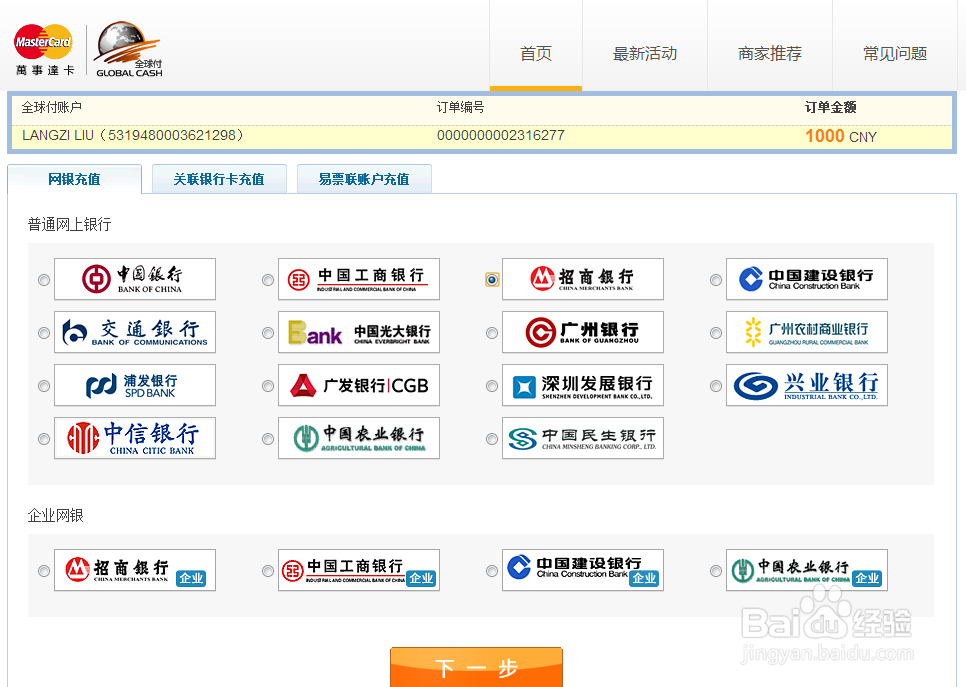Select the radio button for 中国光大银行

pos(267,333)
